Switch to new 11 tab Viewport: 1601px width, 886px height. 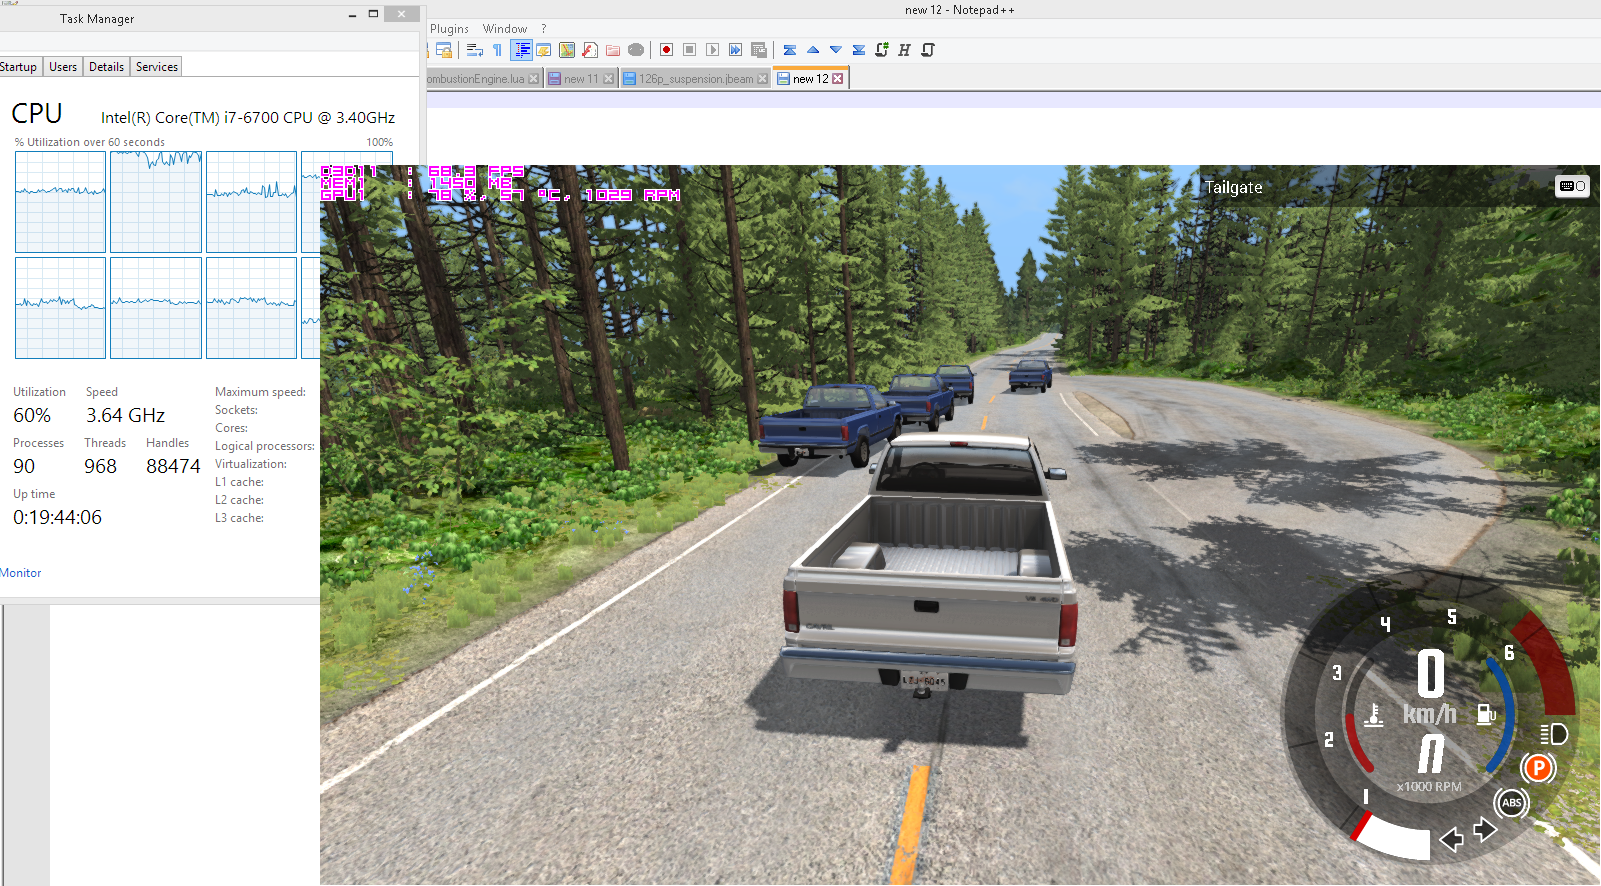[x=581, y=79]
